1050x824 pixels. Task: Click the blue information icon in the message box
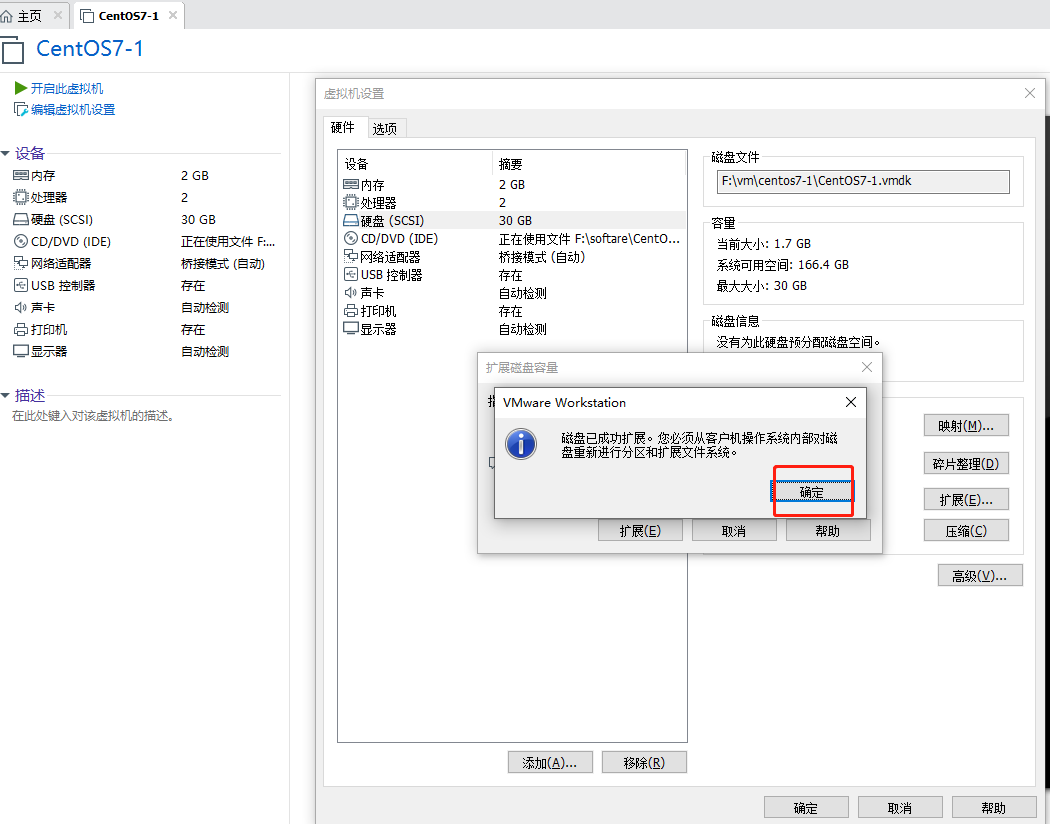(521, 444)
